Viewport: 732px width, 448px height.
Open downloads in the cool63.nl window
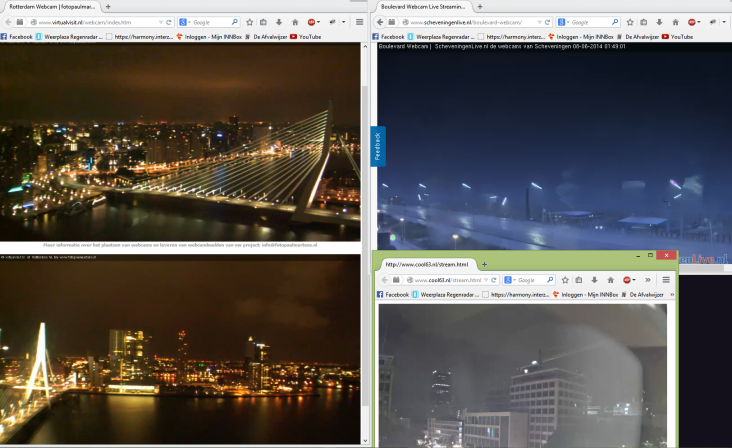[594, 280]
